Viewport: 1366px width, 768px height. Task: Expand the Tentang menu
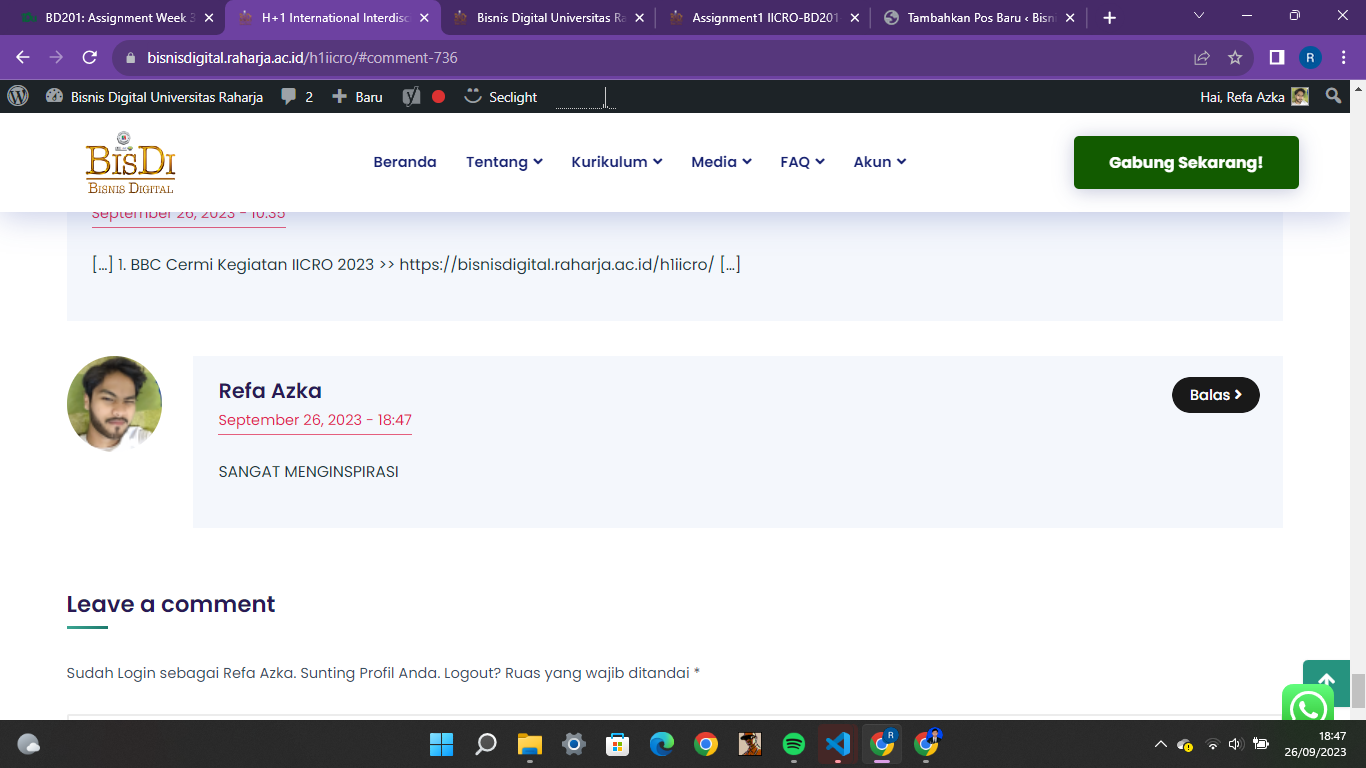tap(504, 162)
